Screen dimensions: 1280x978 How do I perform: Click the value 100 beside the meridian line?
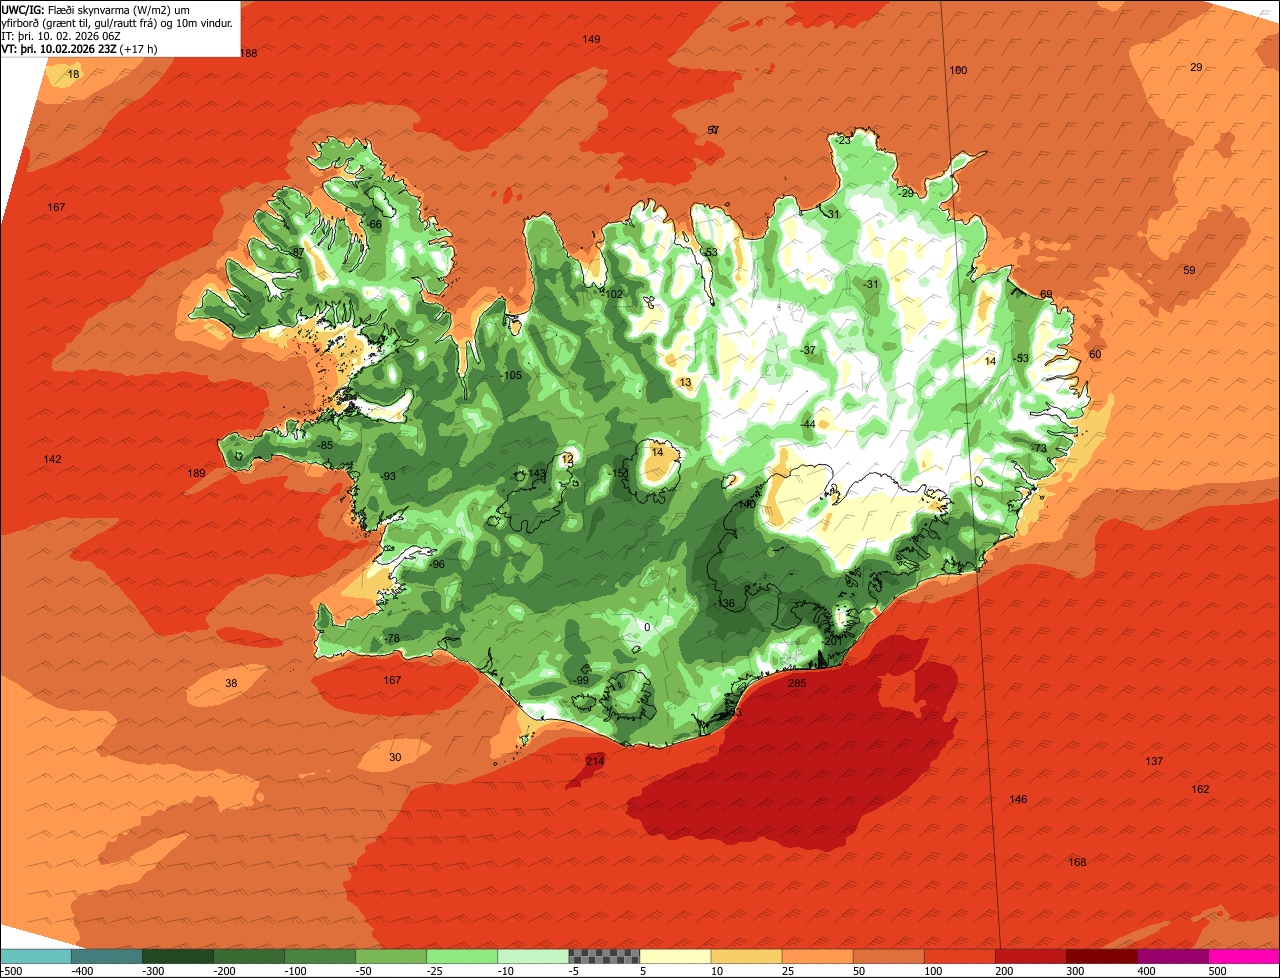click(958, 70)
